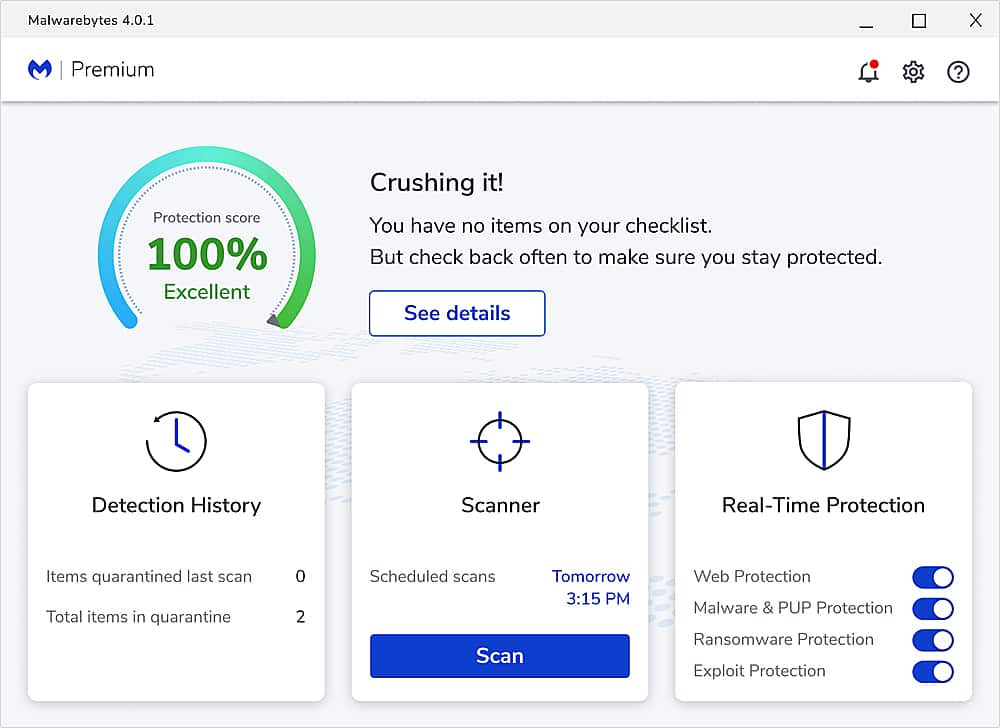This screenshot has height=728, width=1000.
Task: Open the notifications bell
Action: 868,72
